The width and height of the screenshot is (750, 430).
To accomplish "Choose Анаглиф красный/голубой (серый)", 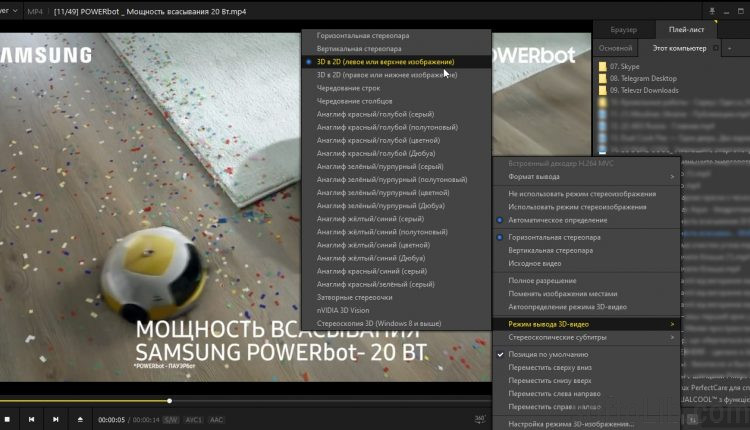I will pos(397,114).
